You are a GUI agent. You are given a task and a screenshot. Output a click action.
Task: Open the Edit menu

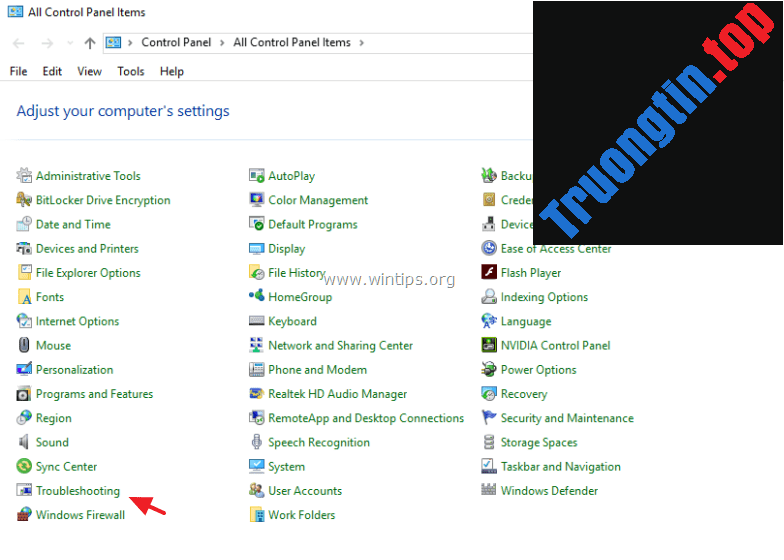click(52, 72)
